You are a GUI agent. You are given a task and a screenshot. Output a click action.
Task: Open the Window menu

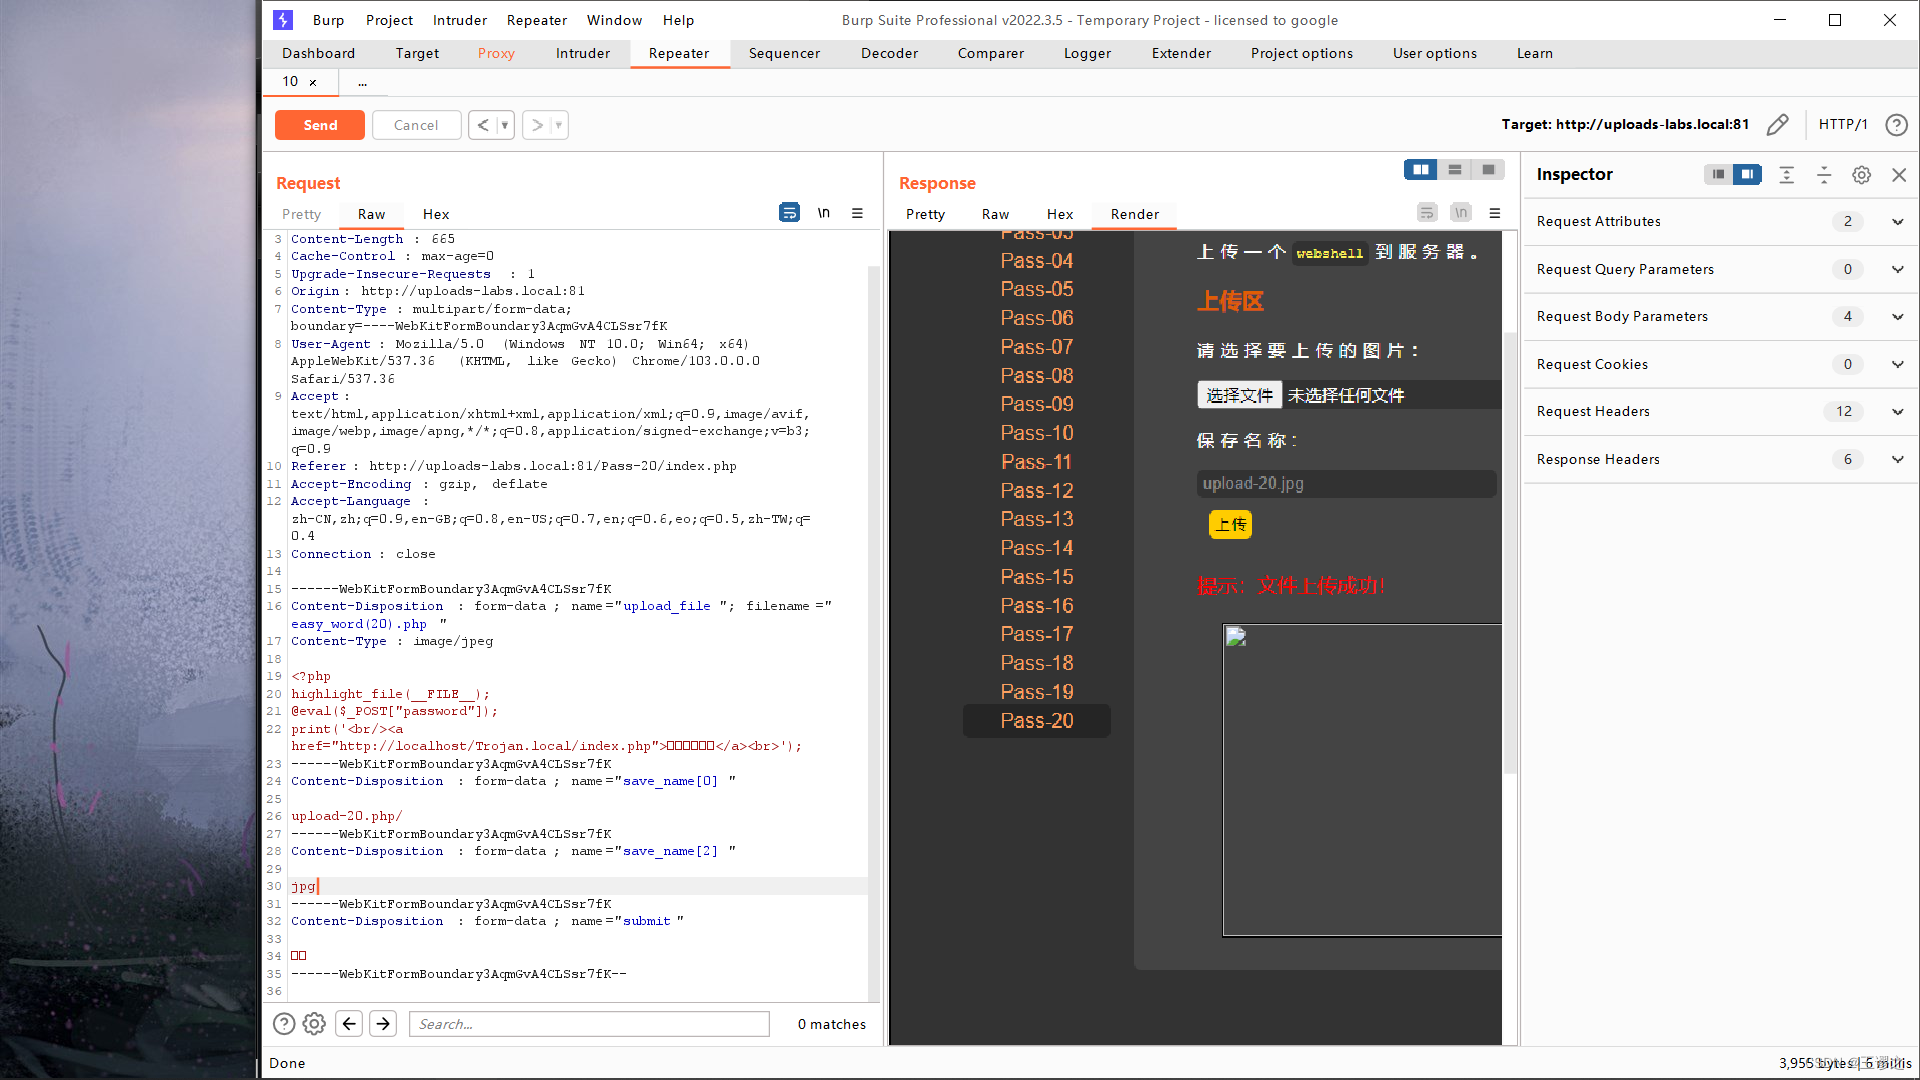pyautogui.click(x=614, y=20)
